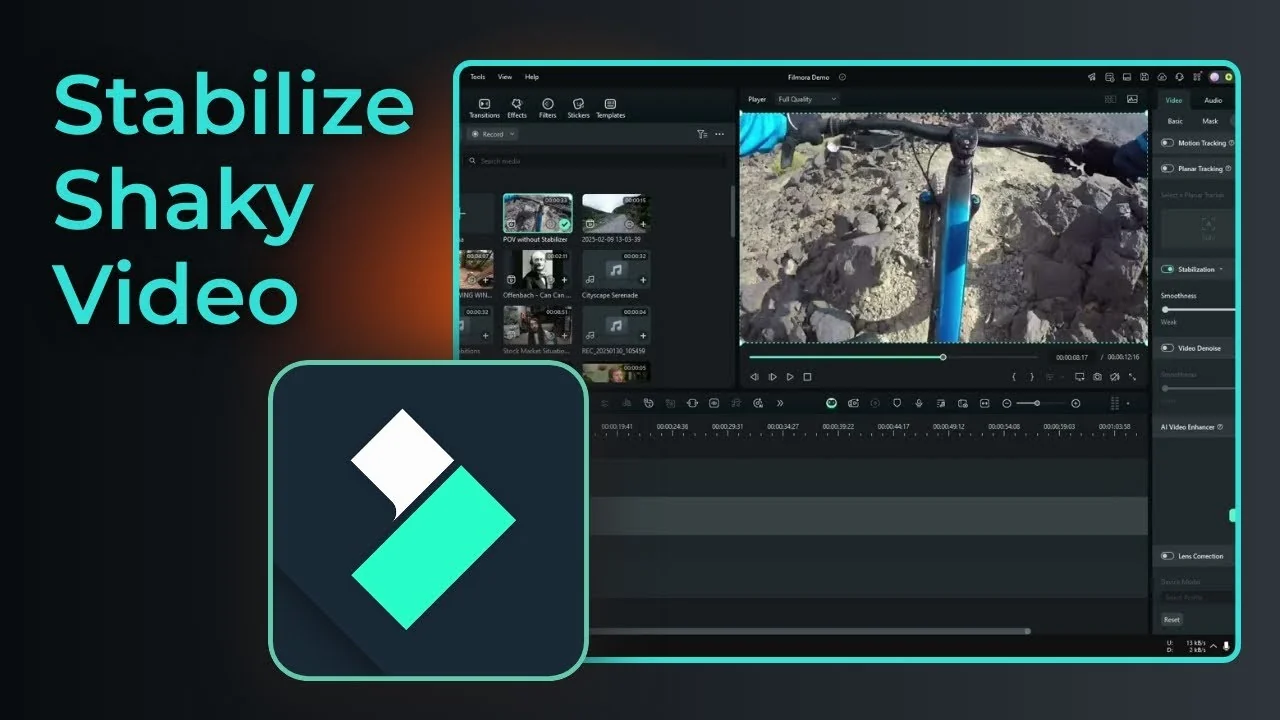The height and width of the screenshot is (720, 1280).
Task: Open the Effects panel
Action: coord(516,107)
